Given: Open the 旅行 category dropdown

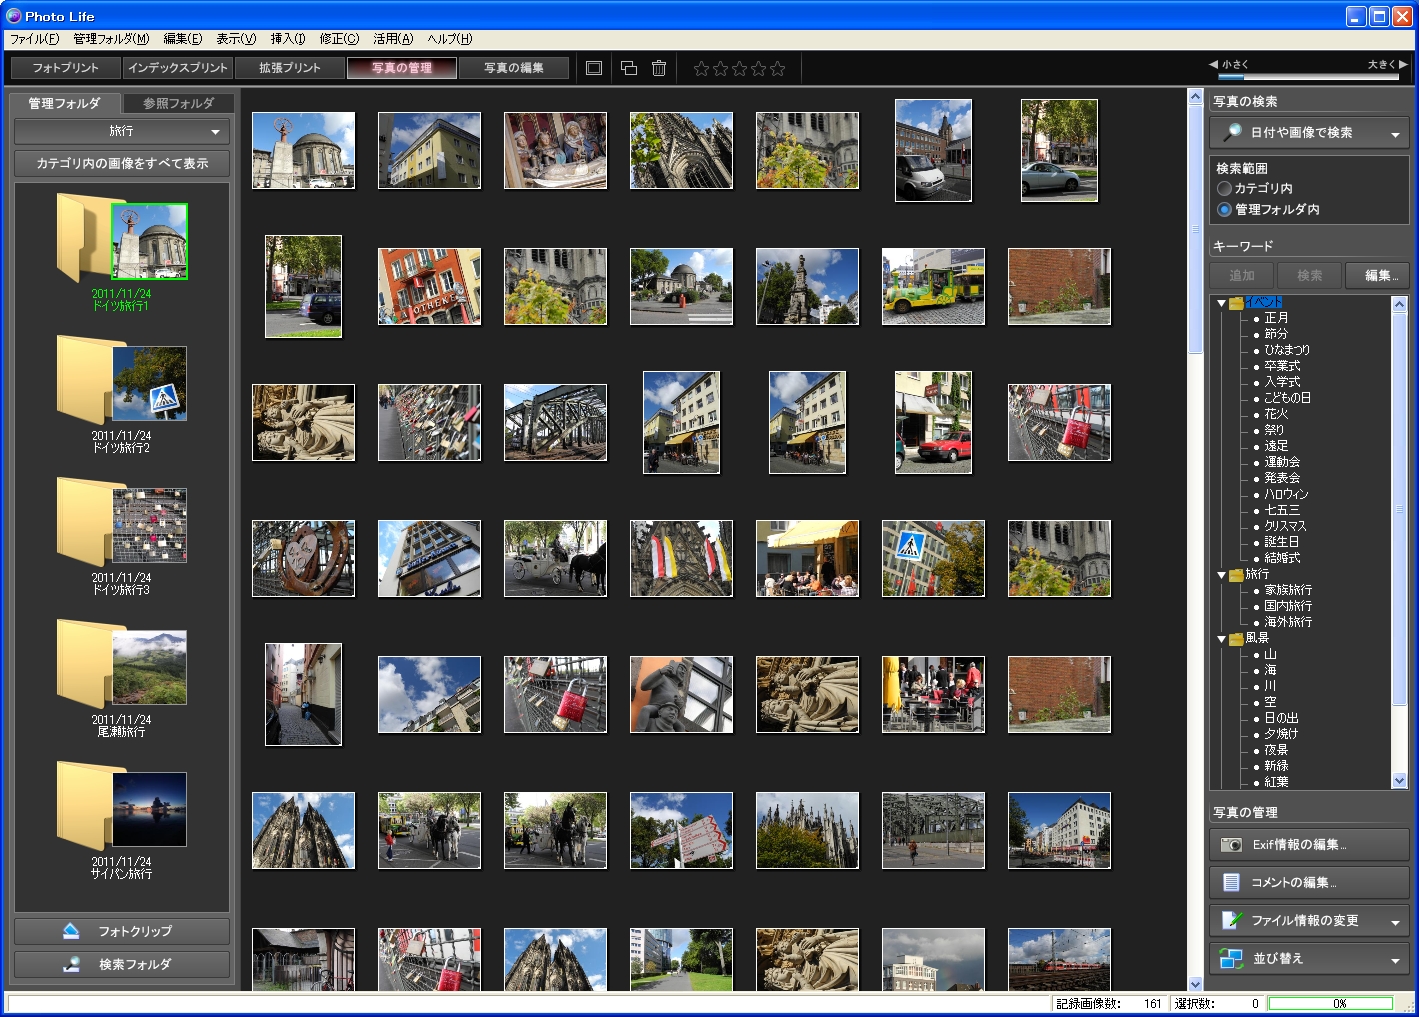Looking at the screenshot, I should (122, 131).
